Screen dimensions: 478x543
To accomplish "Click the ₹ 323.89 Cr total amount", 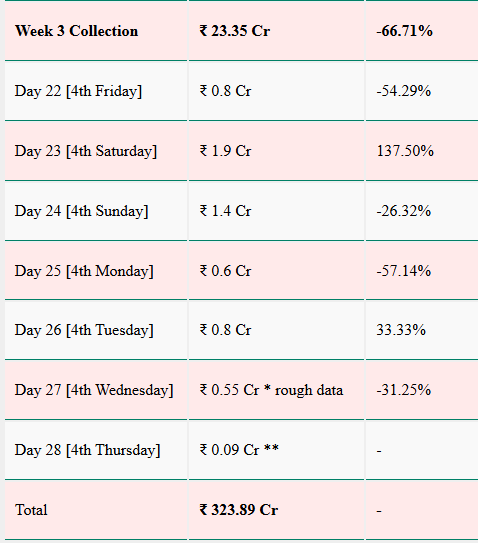I will click(x=239, y=510).
